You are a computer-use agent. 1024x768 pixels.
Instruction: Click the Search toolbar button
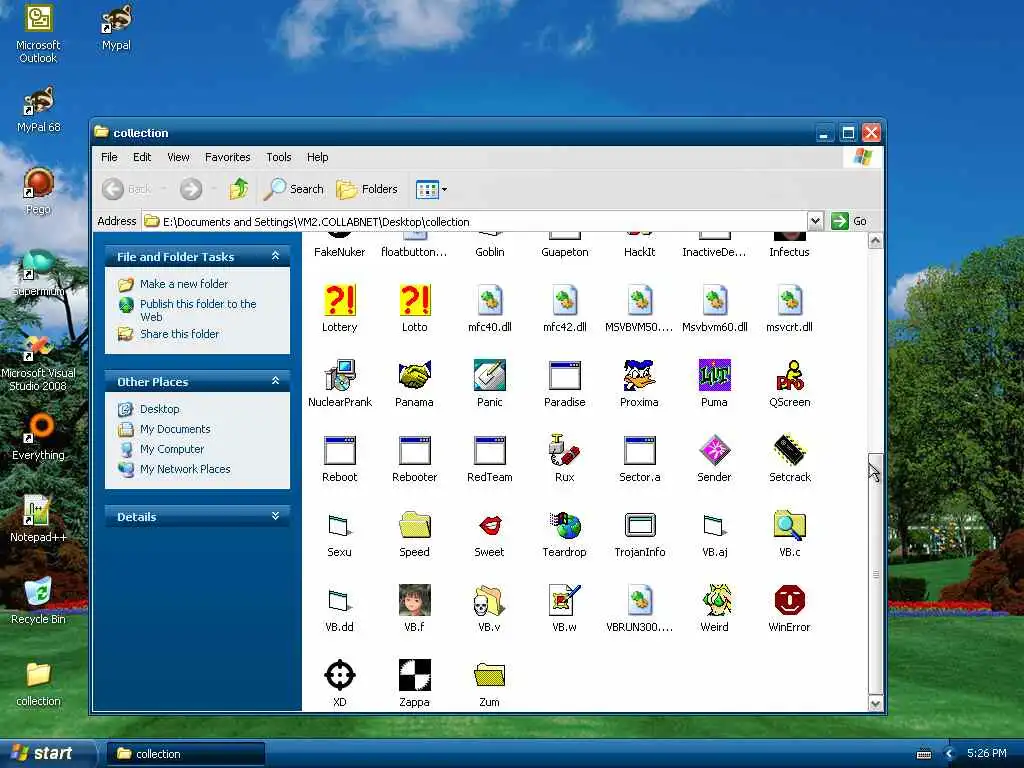[294, 189]
